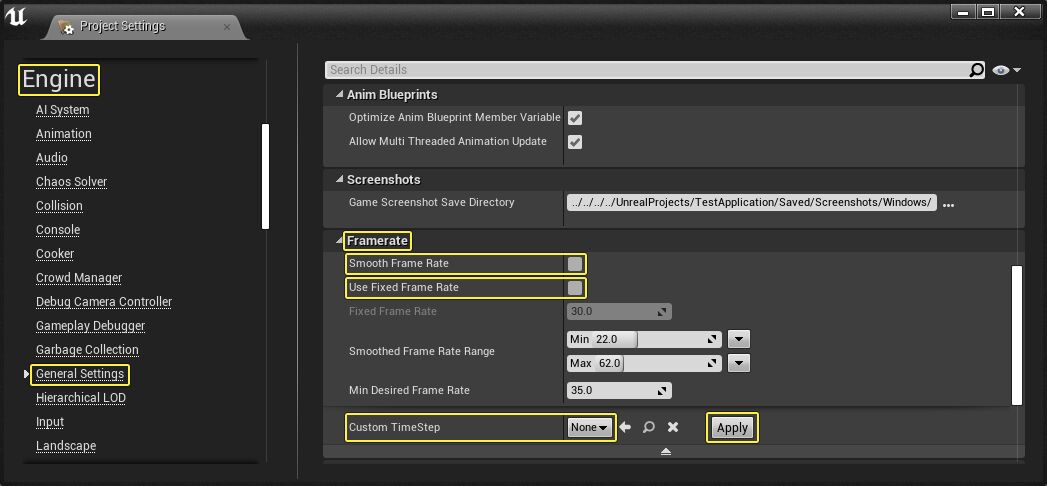1047x486 pixels.
Task: Open Landscape settings
Action: click(x=65, y=446)
